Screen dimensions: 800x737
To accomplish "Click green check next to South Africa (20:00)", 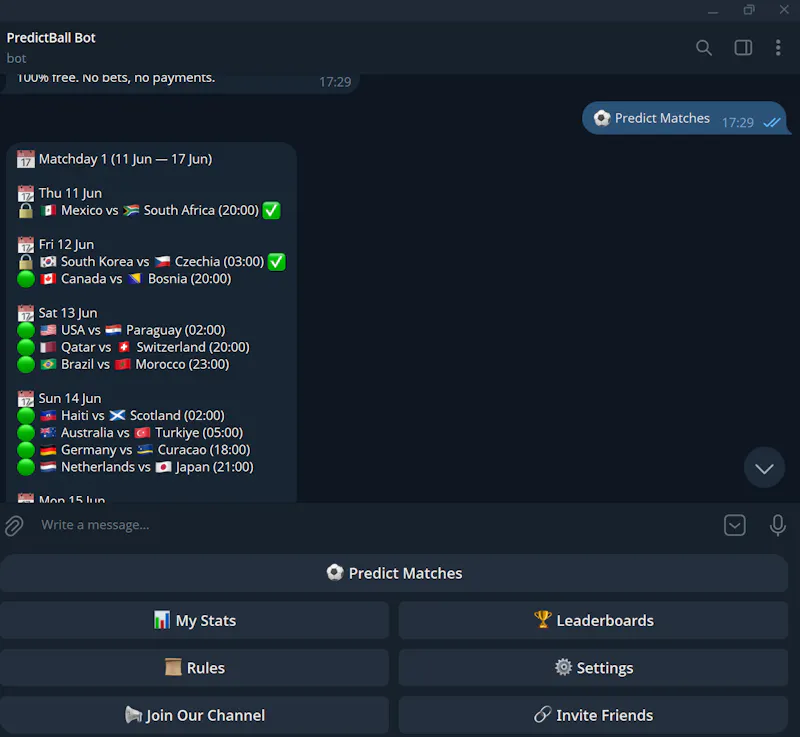I will (x=271, y=210).
